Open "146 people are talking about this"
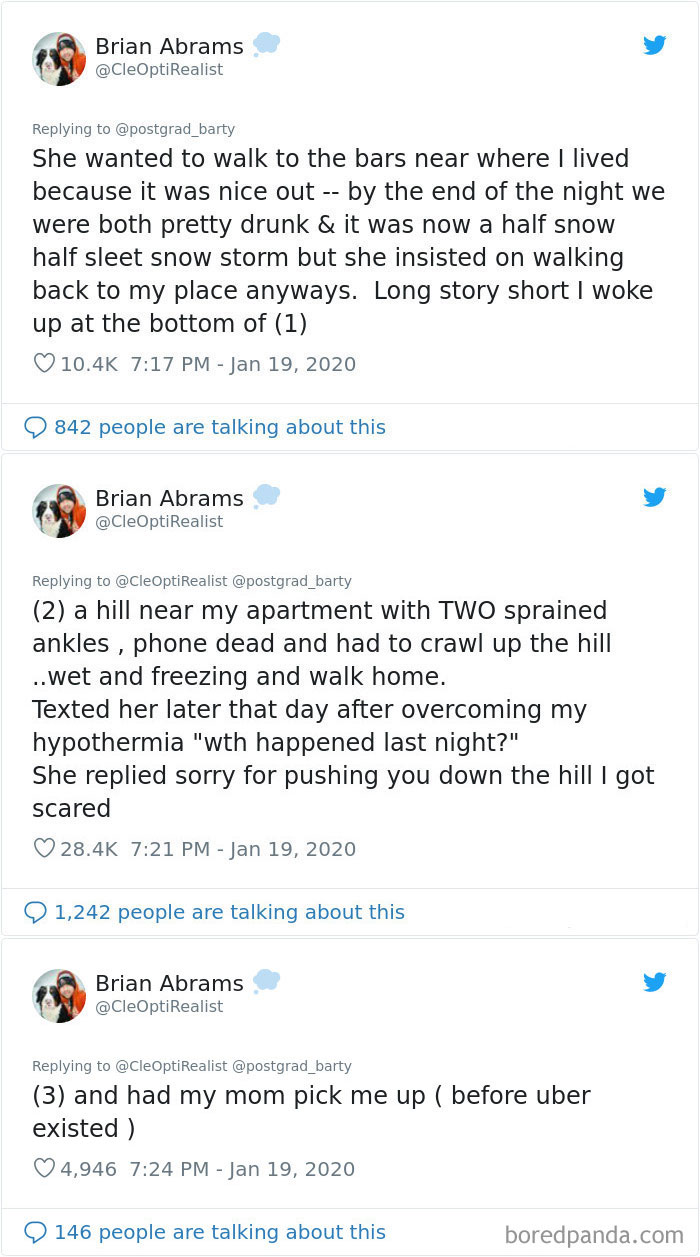 [x=216, y=1232]
